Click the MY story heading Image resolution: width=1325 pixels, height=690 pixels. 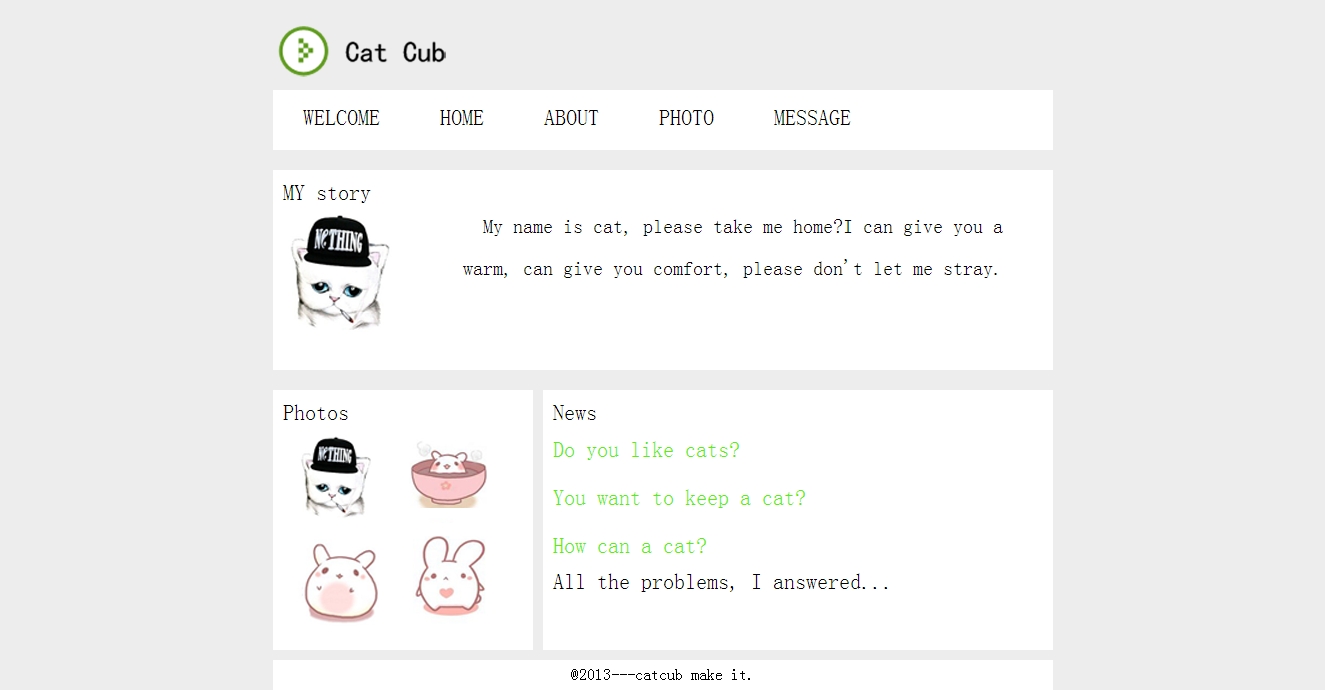coord(327,193)
